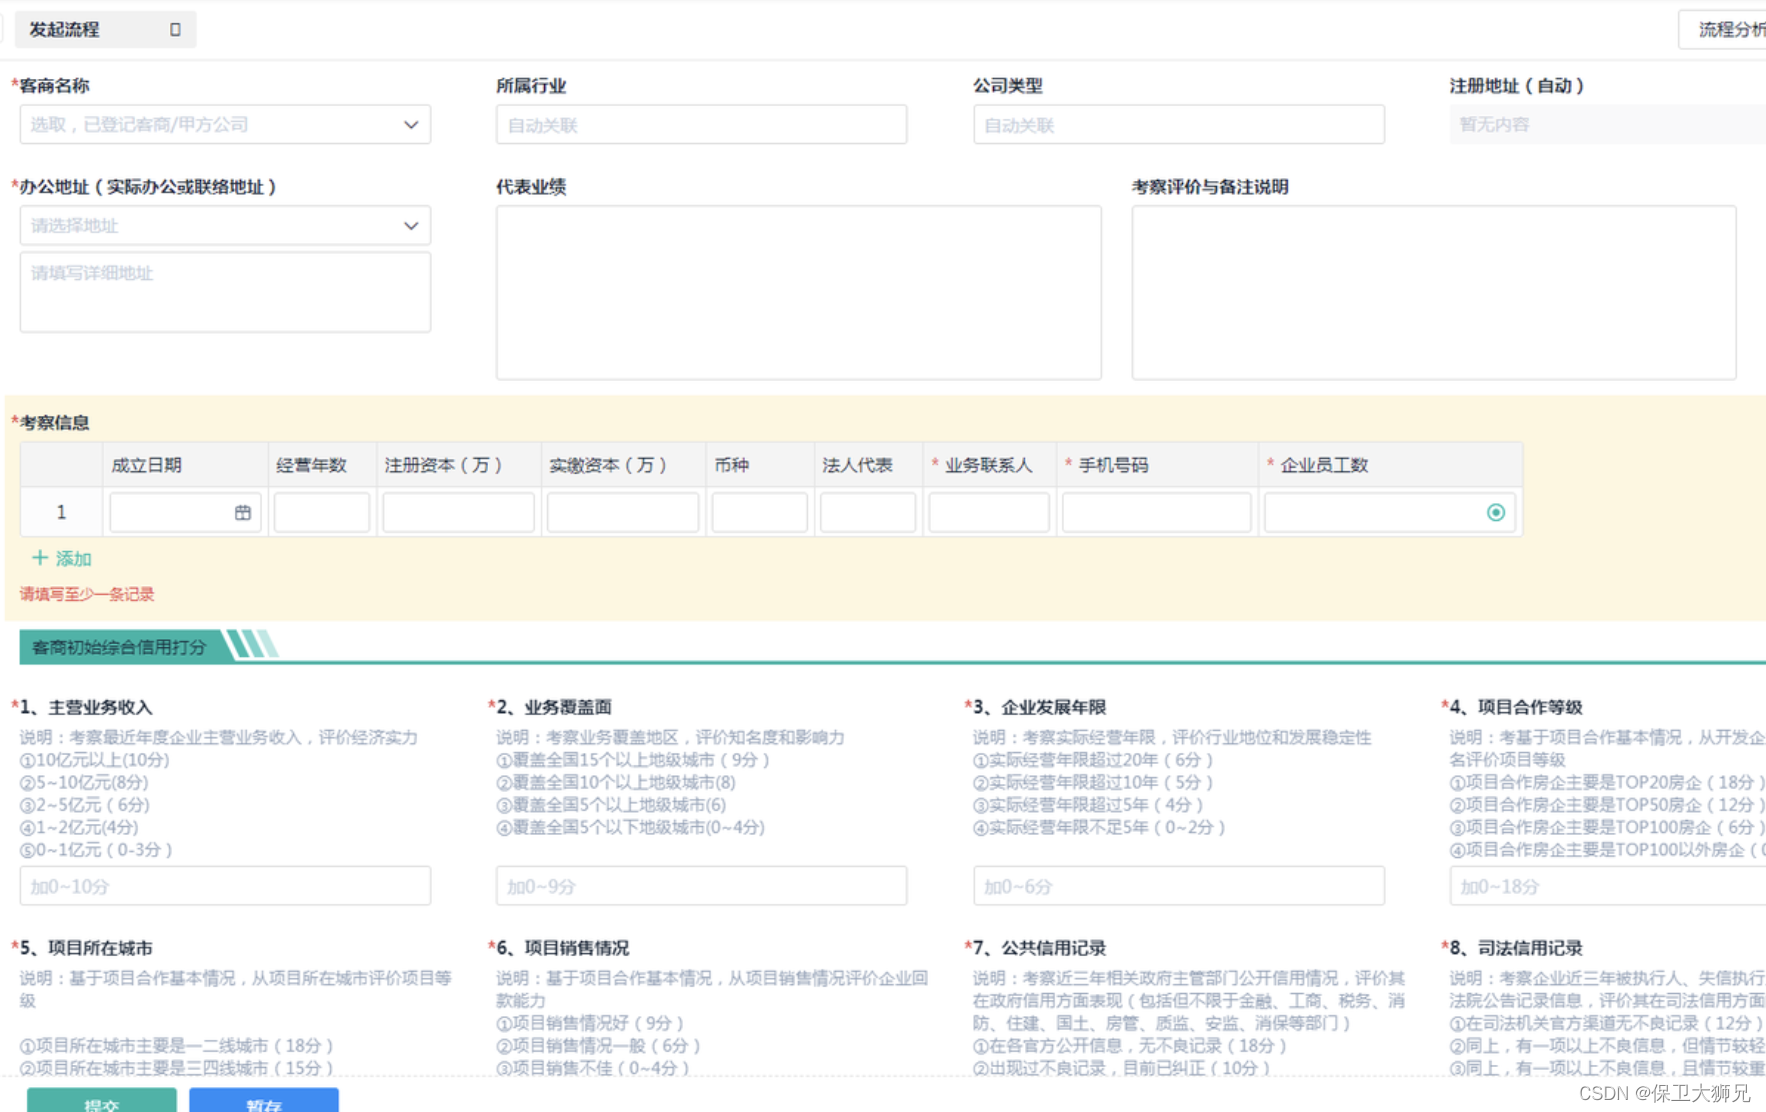Switch to the 发起流程 tab
This screenshot has width=1766, height=1112.
(x=105, y=30)
